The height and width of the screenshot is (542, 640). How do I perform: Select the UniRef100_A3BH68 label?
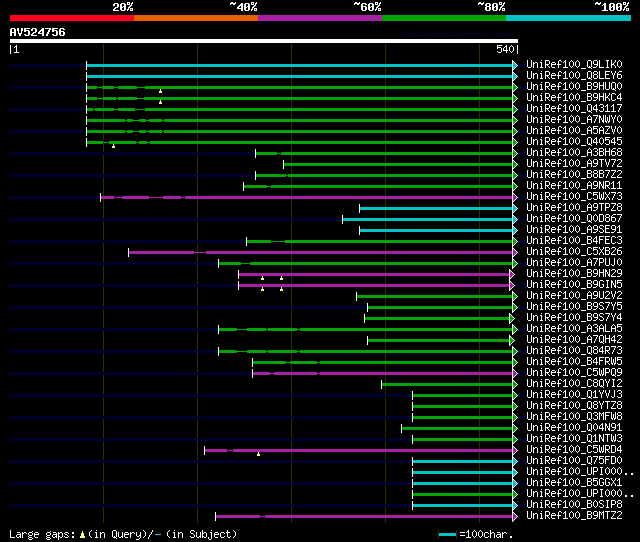574,153
